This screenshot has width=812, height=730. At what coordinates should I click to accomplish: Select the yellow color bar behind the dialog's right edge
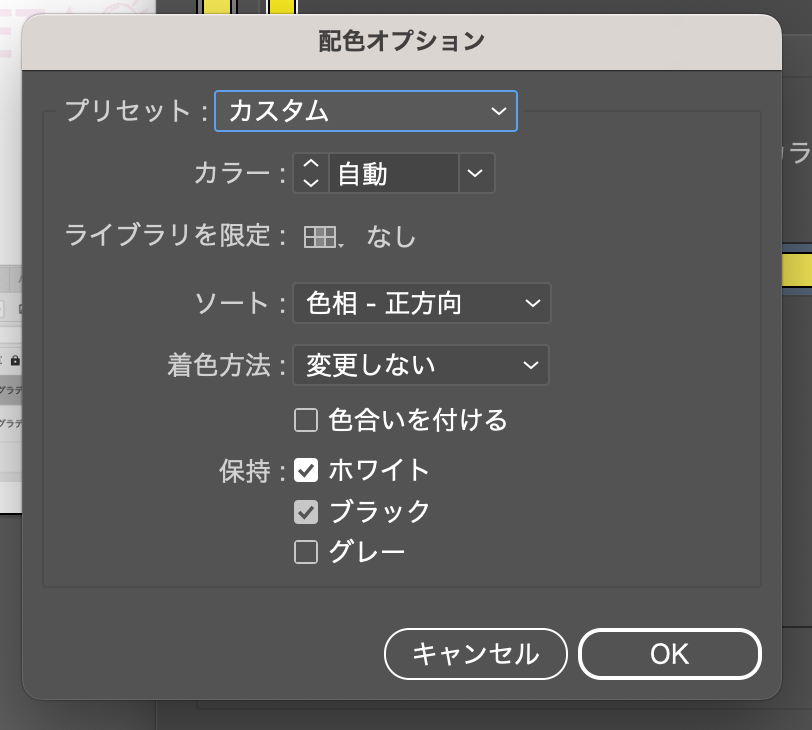click(796, 270)
